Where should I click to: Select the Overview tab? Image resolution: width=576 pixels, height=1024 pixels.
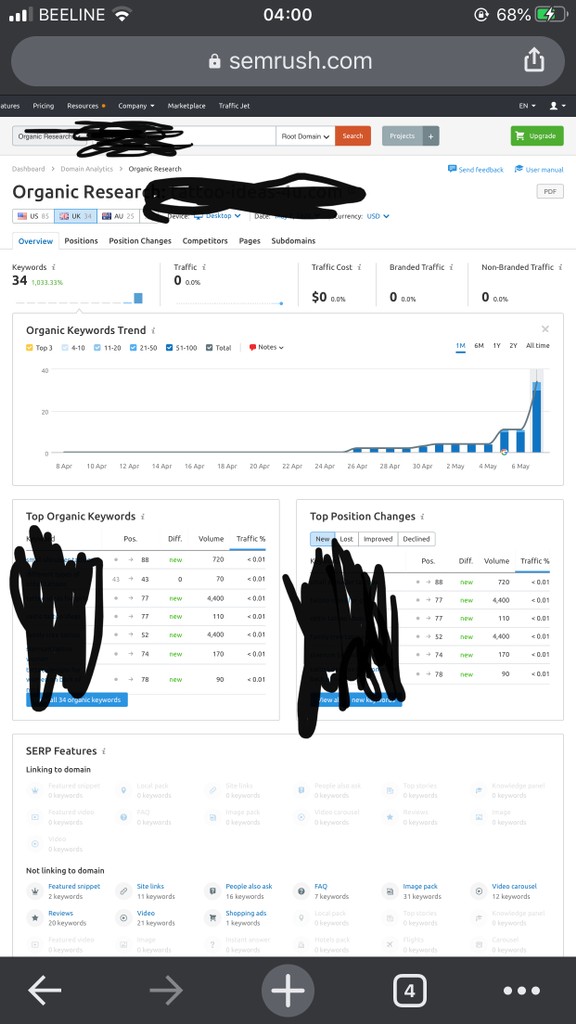pyautogui.click(x=35, y=241)
